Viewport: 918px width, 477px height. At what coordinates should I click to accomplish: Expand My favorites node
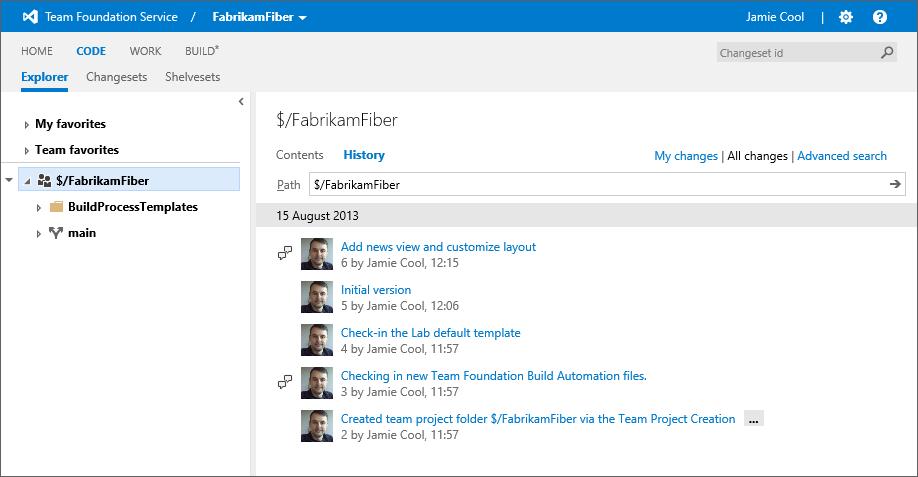click(x=26, y=125)
